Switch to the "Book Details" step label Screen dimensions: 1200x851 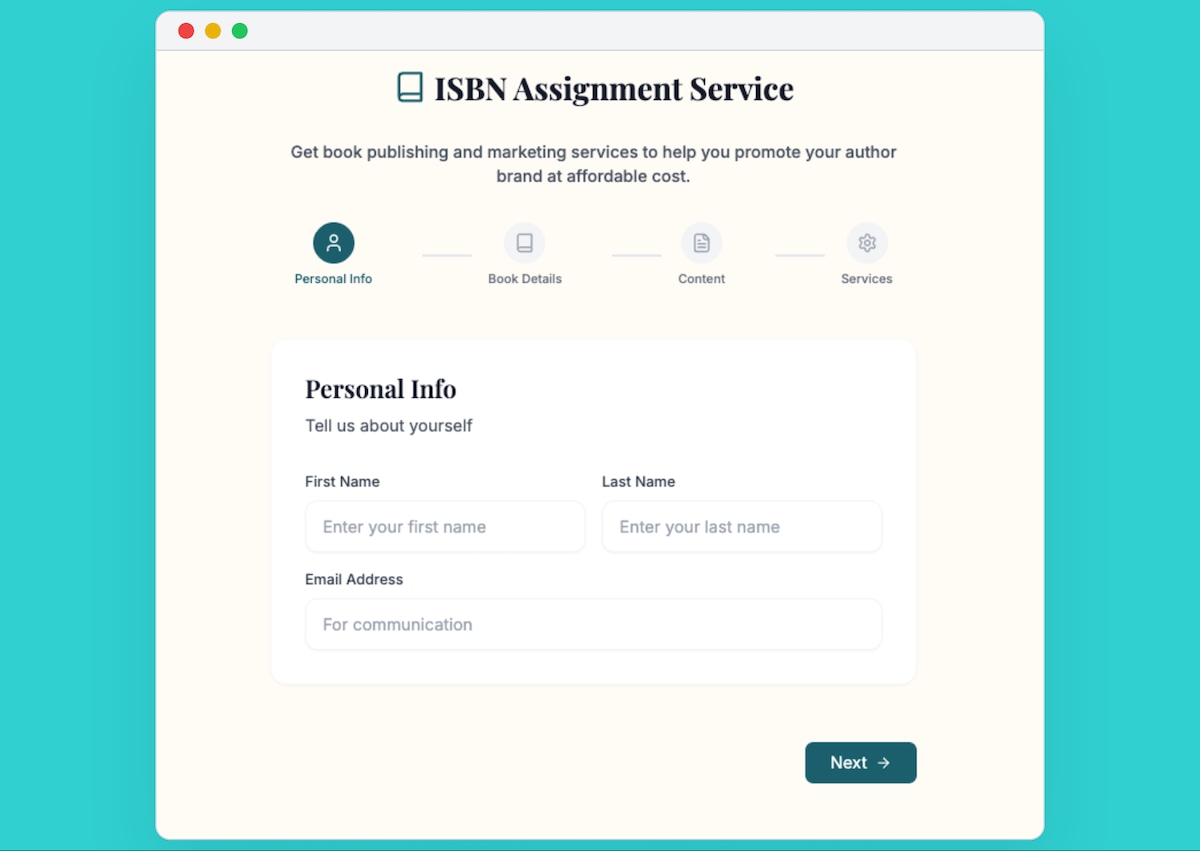(524, 279)
